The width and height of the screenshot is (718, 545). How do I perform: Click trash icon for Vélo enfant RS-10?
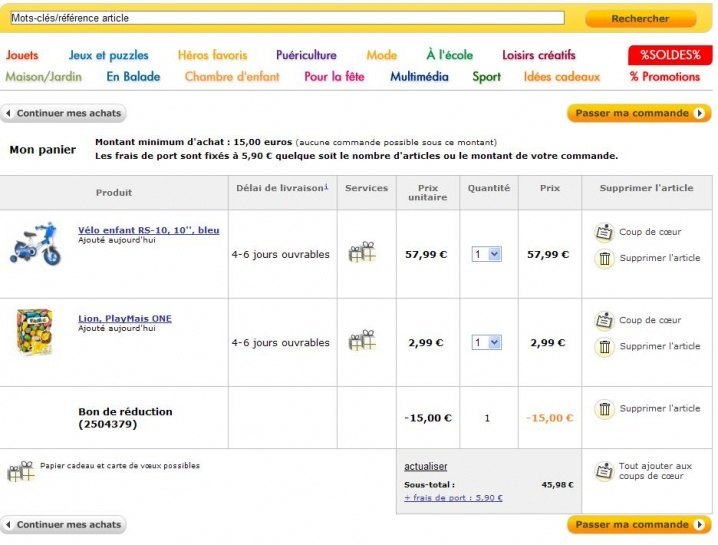click(x=604, y=259)
